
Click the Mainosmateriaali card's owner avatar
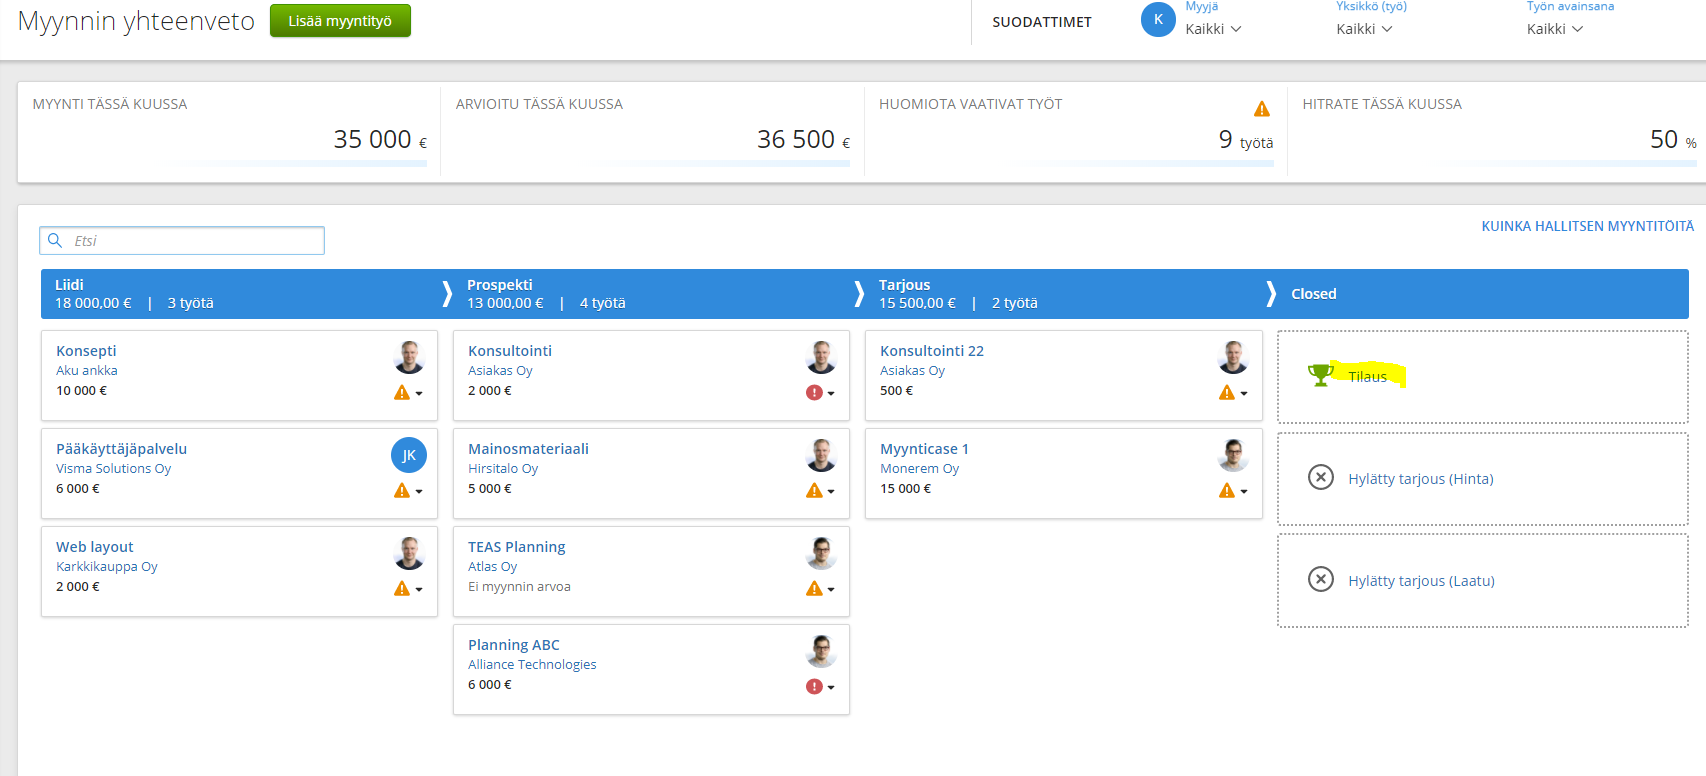click(x=821, y=455)
